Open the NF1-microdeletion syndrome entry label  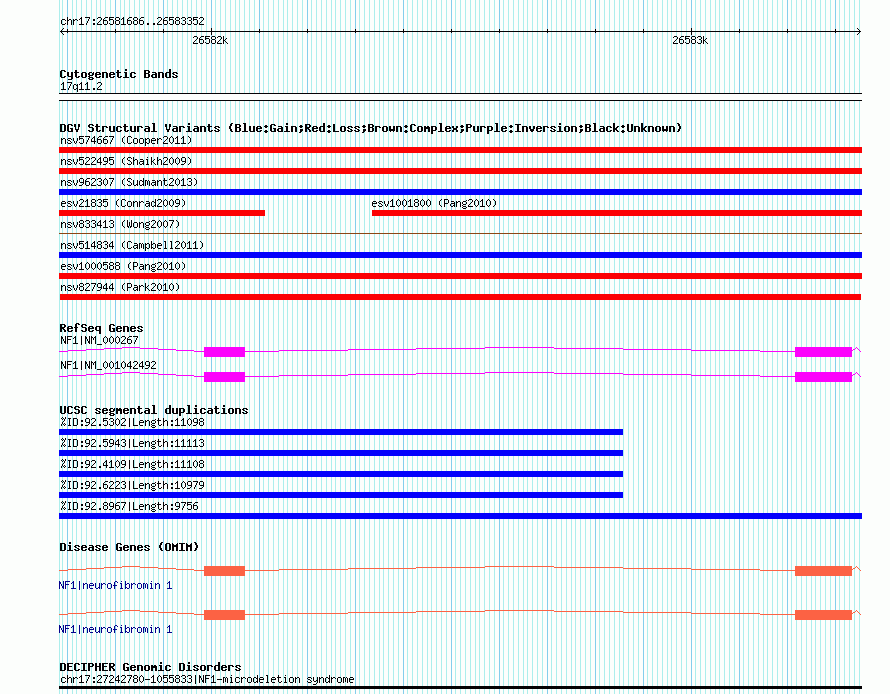point(207,679)
